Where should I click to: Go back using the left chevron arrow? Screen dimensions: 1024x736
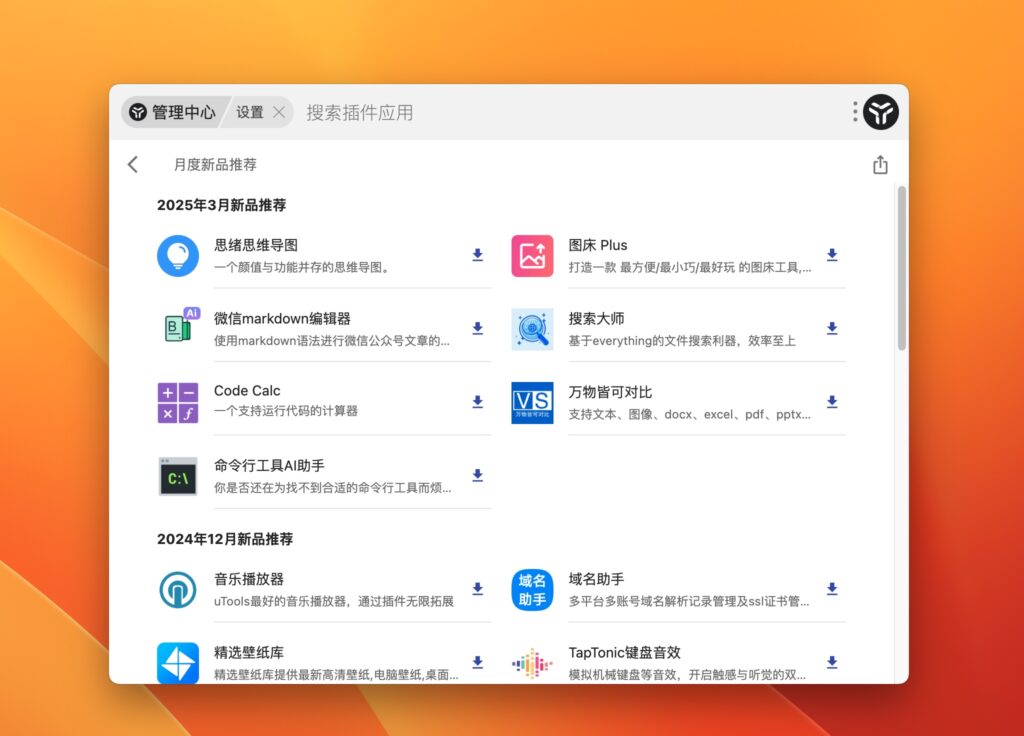(132, 164)
